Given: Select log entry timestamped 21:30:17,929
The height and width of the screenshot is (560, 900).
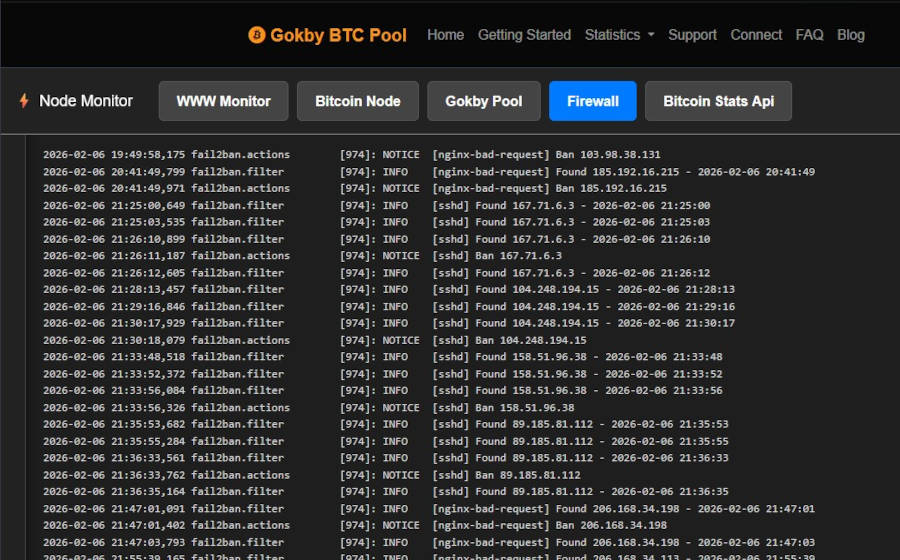Looking at the screenshot, I should [x=389, y=323].
